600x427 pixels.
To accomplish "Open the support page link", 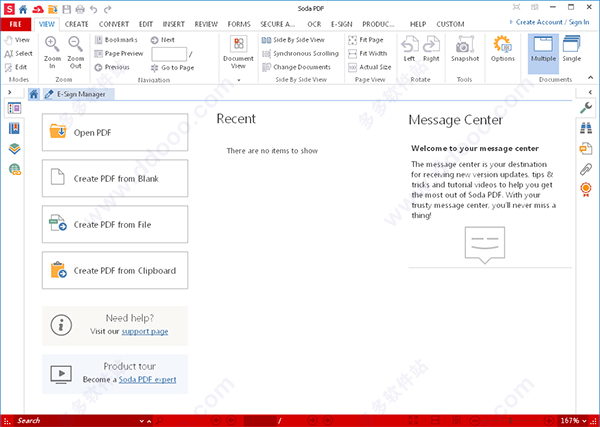I will click(145, 331).
